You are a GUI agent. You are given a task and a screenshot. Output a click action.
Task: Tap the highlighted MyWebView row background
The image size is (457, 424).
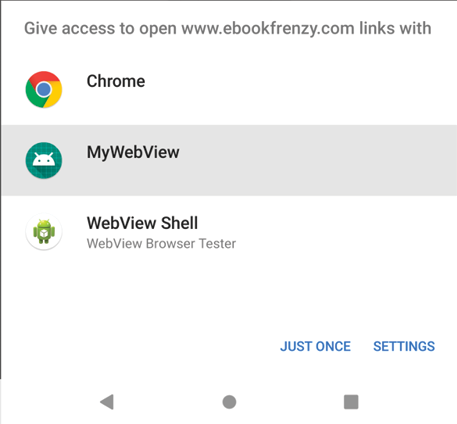[229, 160]
